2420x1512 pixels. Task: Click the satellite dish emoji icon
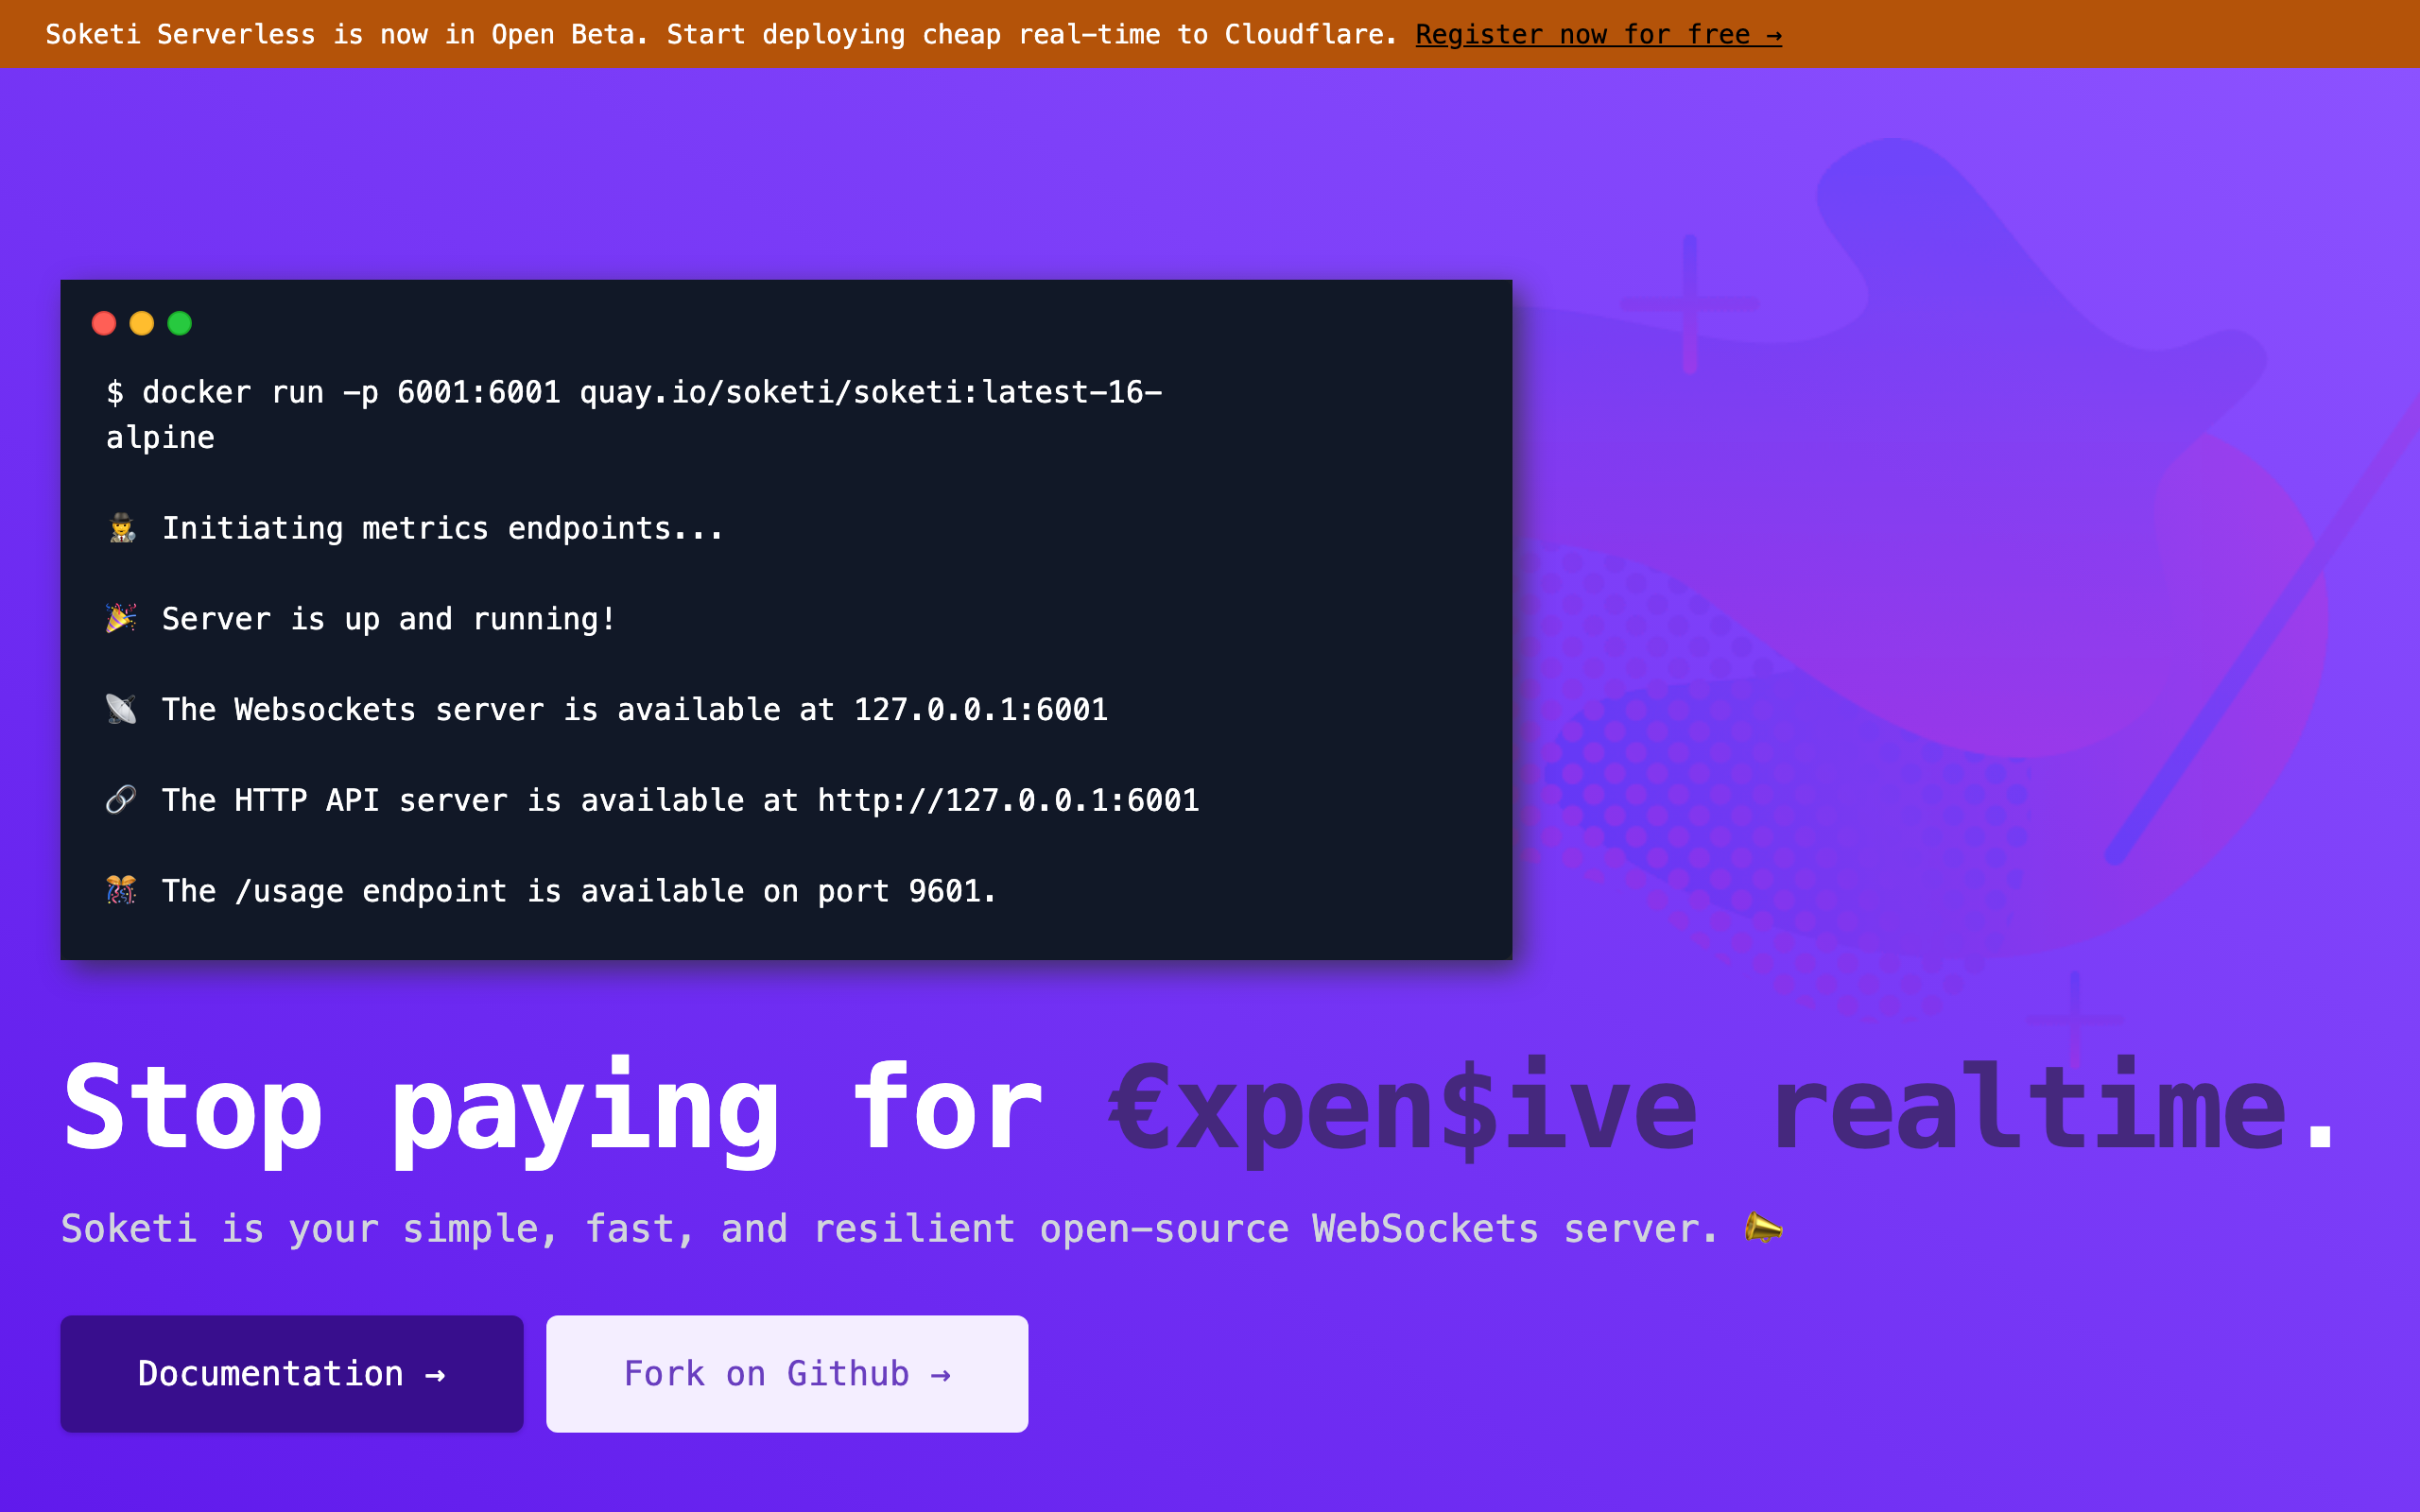[x=121, y=709]
